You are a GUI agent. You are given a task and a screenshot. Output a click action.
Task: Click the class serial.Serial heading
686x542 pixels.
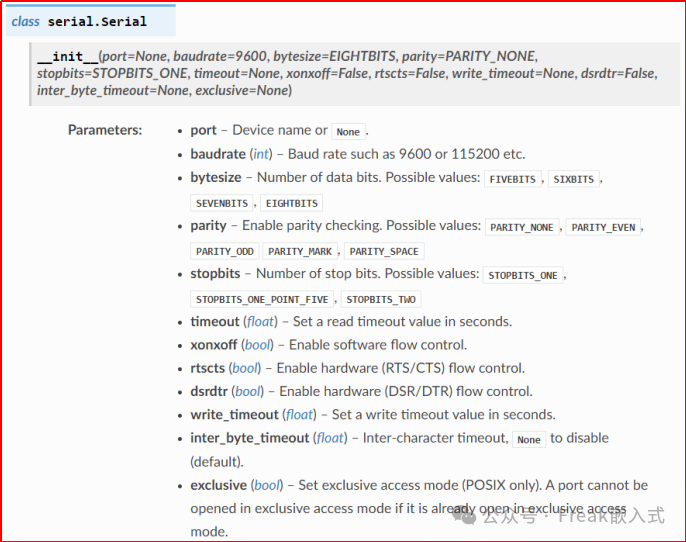point(79,21)
